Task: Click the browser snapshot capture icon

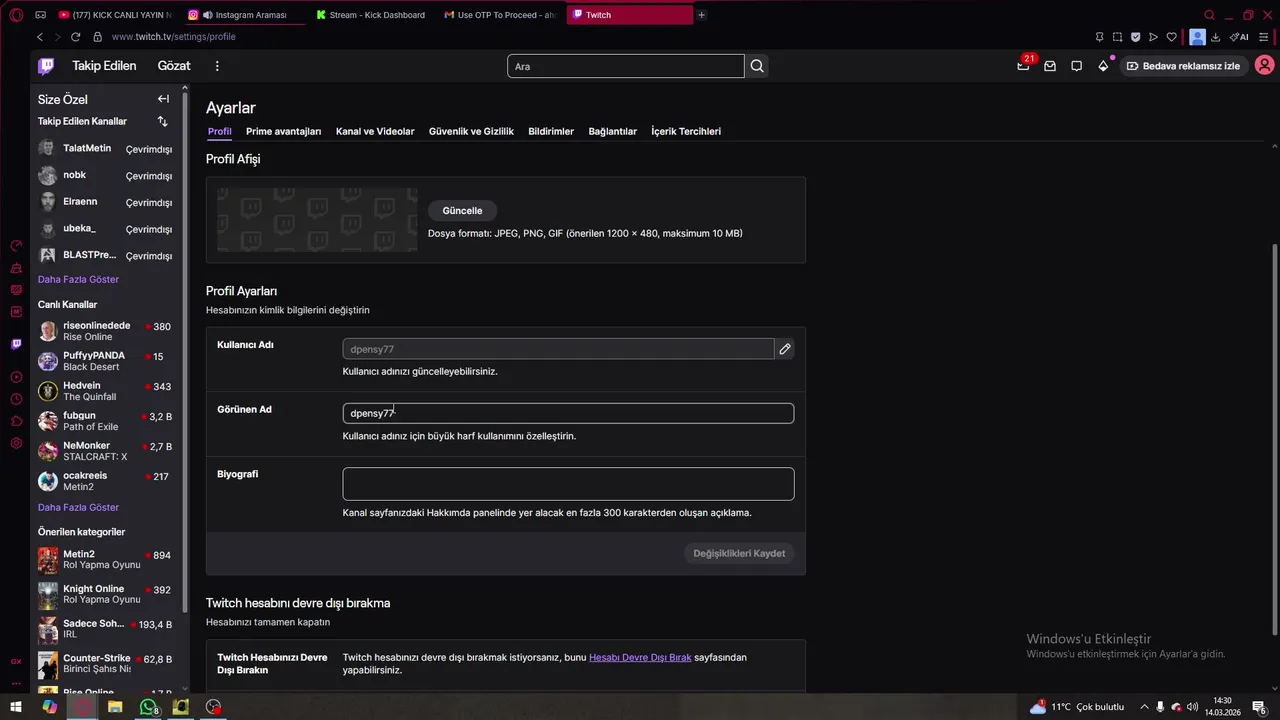Action: (1117, 37)
